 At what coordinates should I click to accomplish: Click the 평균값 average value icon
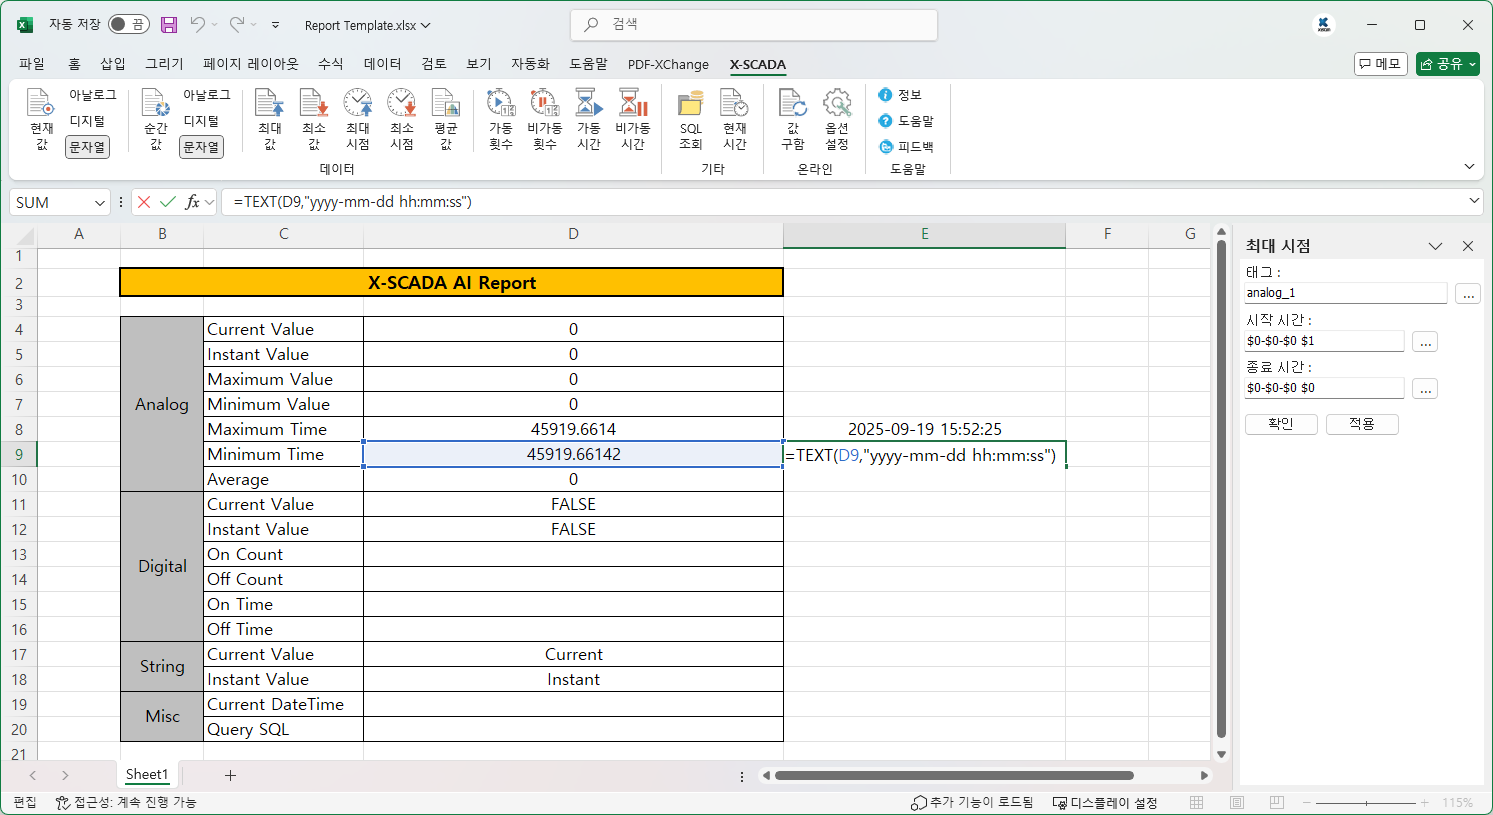click(x=446, y=104)
